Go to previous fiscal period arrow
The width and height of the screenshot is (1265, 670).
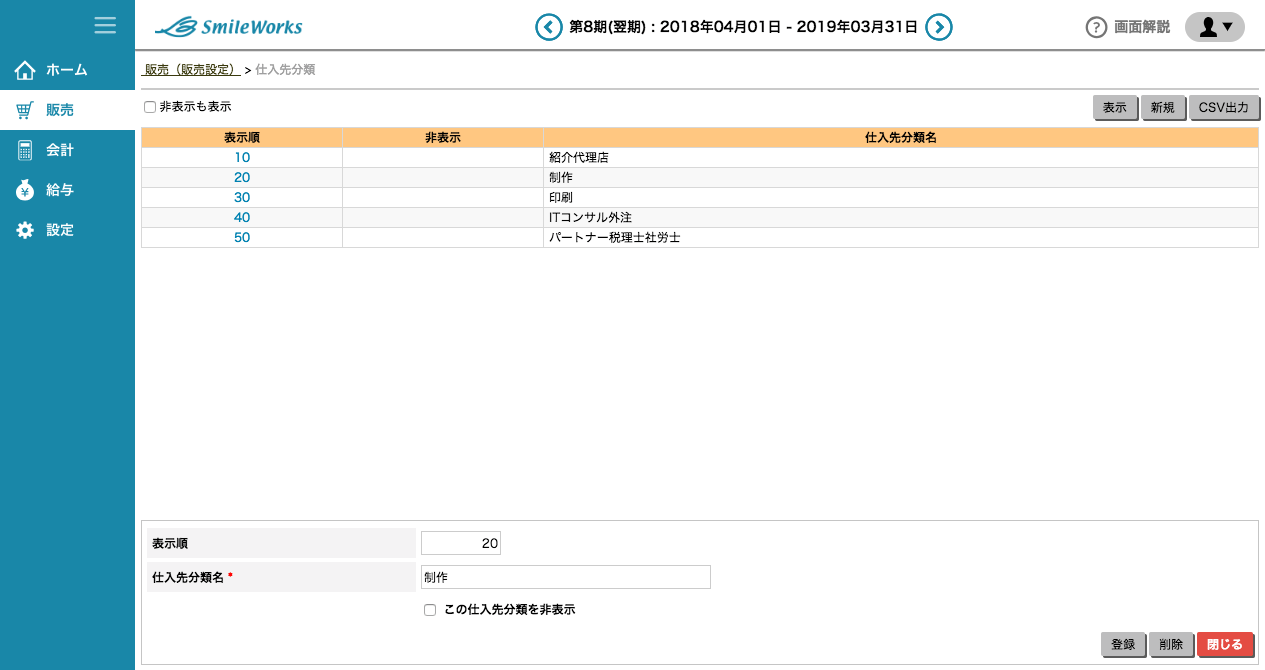click(548, 27)
